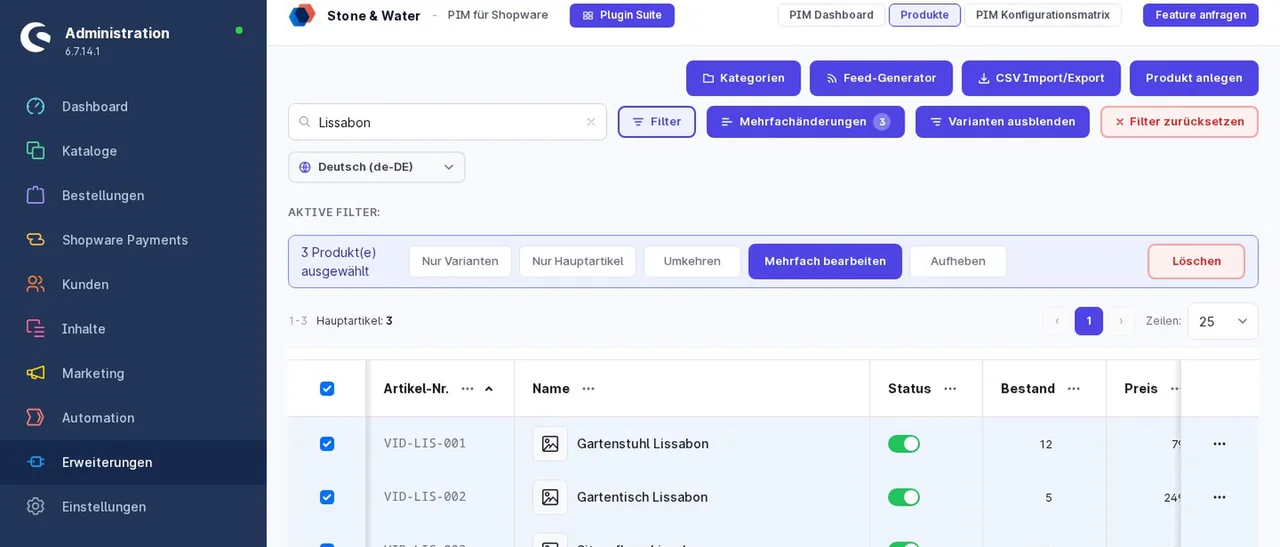Click CSV Import/Export button

(1041, 78)
